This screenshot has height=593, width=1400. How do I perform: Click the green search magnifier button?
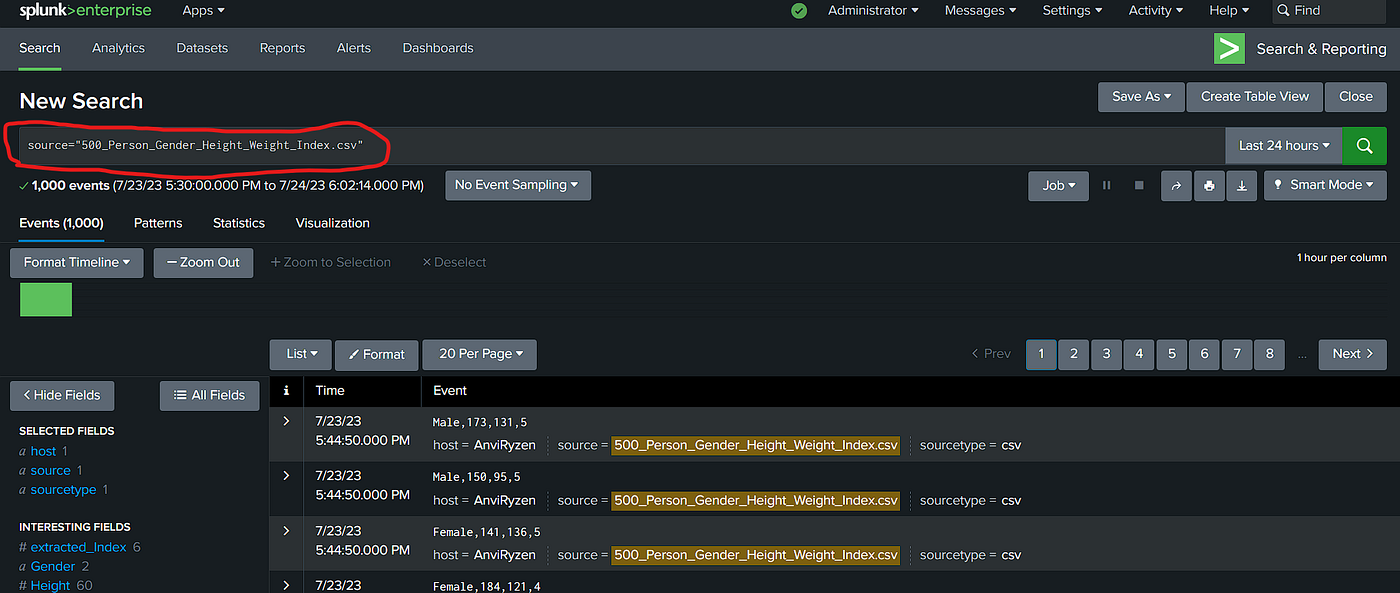pyautogui.click(x=1364, y=145)
